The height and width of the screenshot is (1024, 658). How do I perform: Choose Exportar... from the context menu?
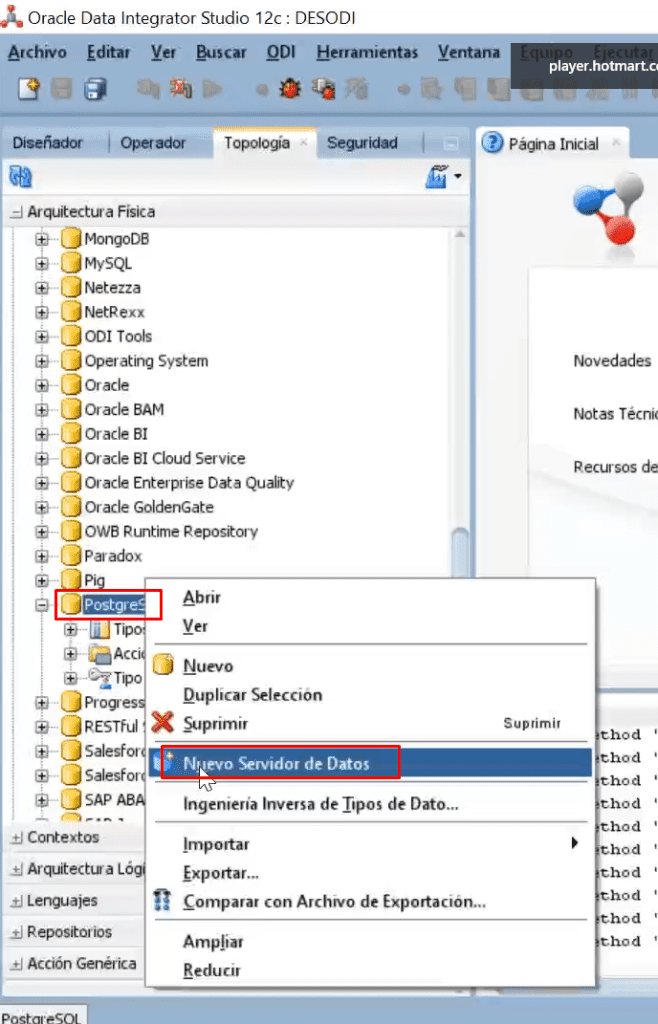click(221, 872)
